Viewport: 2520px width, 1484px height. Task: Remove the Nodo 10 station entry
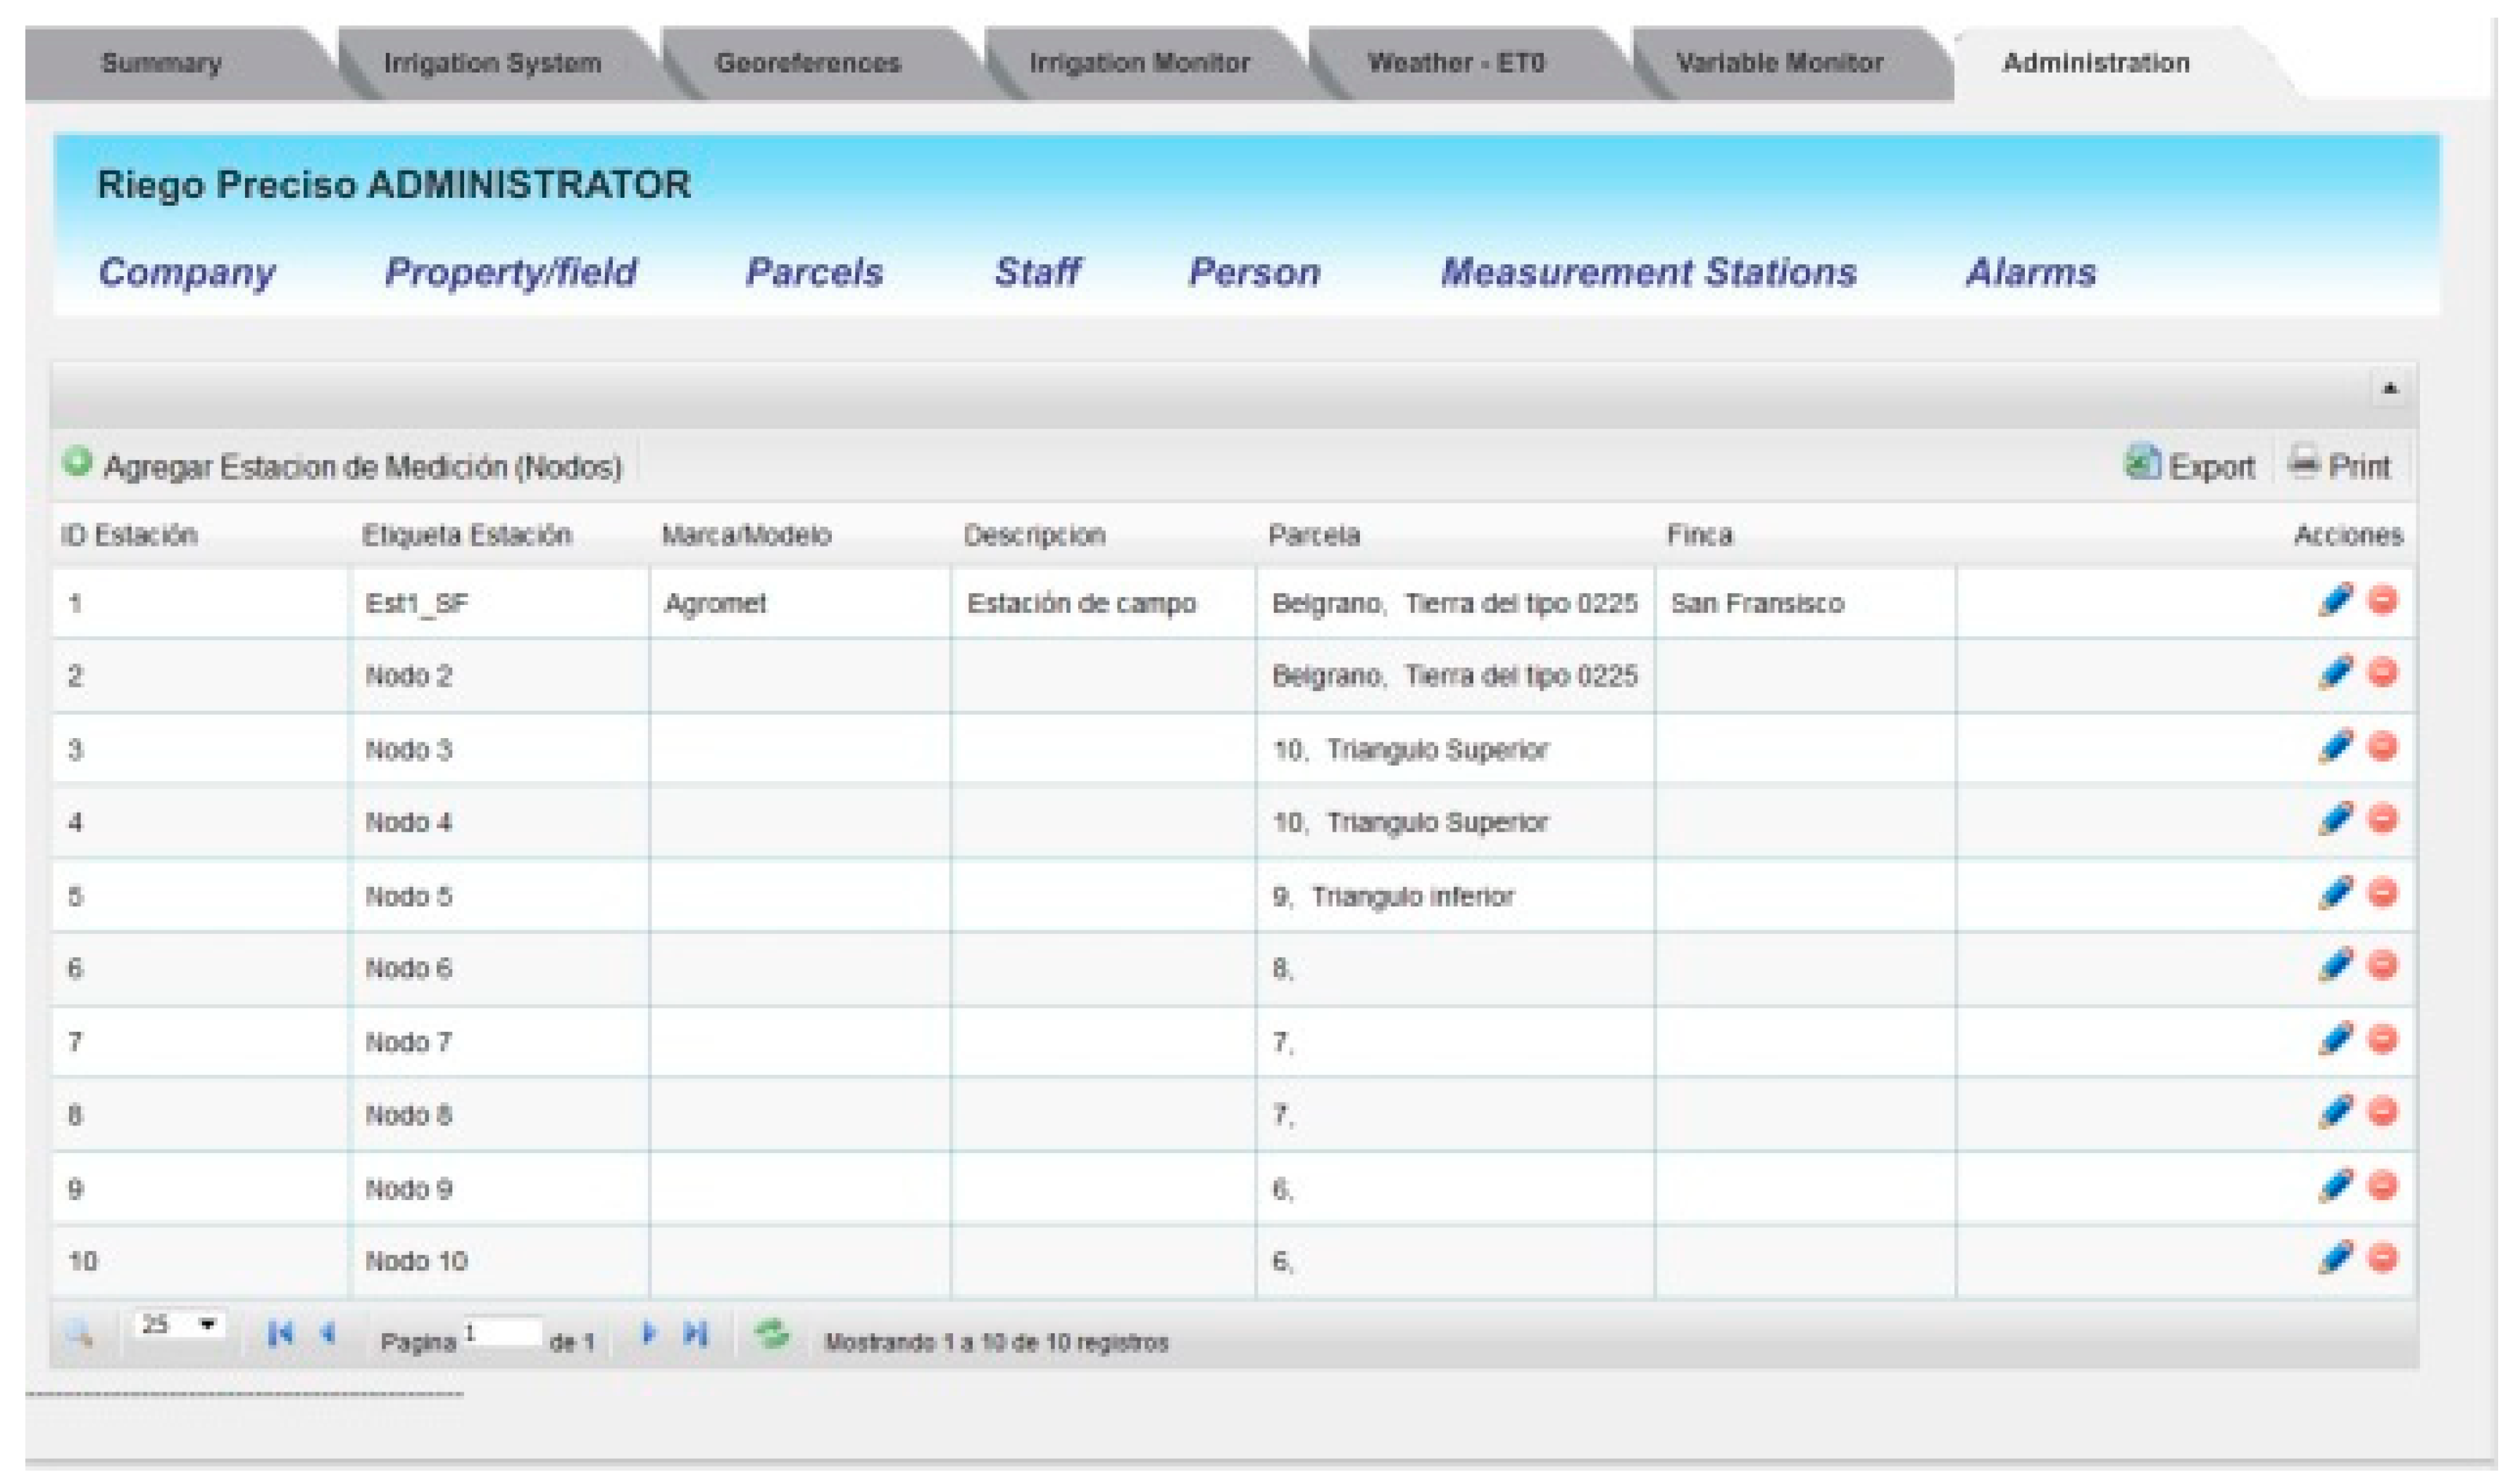pyautogui.click(x=2383, y=1258)
